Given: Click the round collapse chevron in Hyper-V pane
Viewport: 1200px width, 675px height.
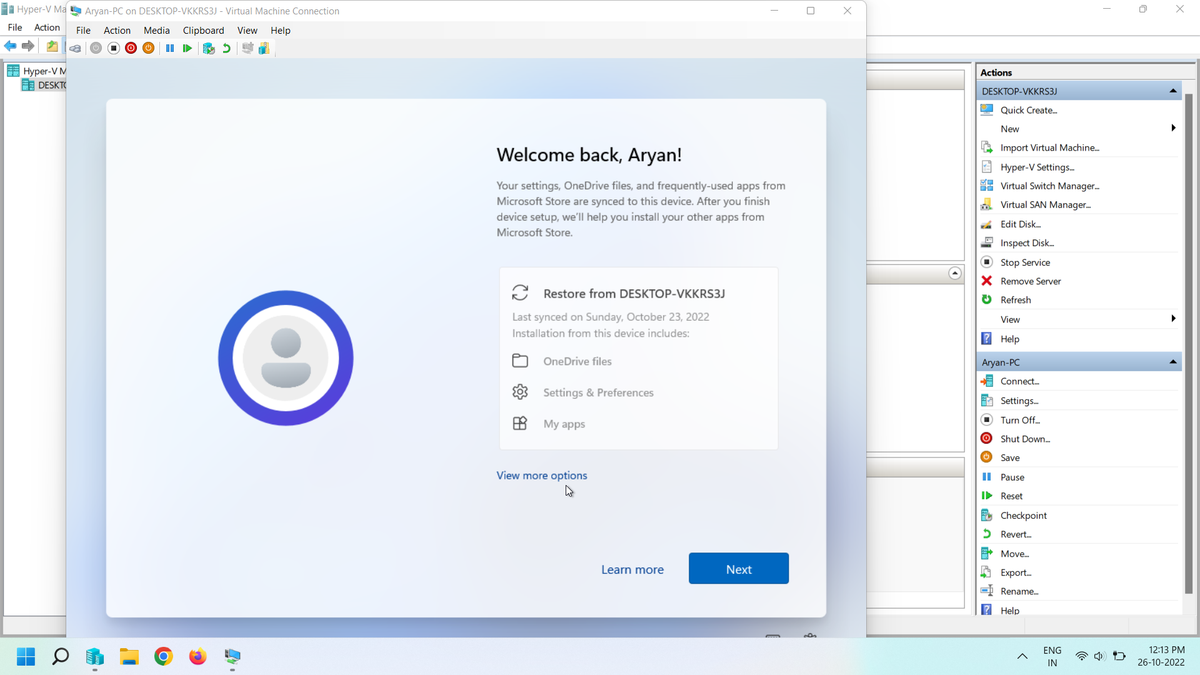Looking at the screenshot, I should pos(955,273).
